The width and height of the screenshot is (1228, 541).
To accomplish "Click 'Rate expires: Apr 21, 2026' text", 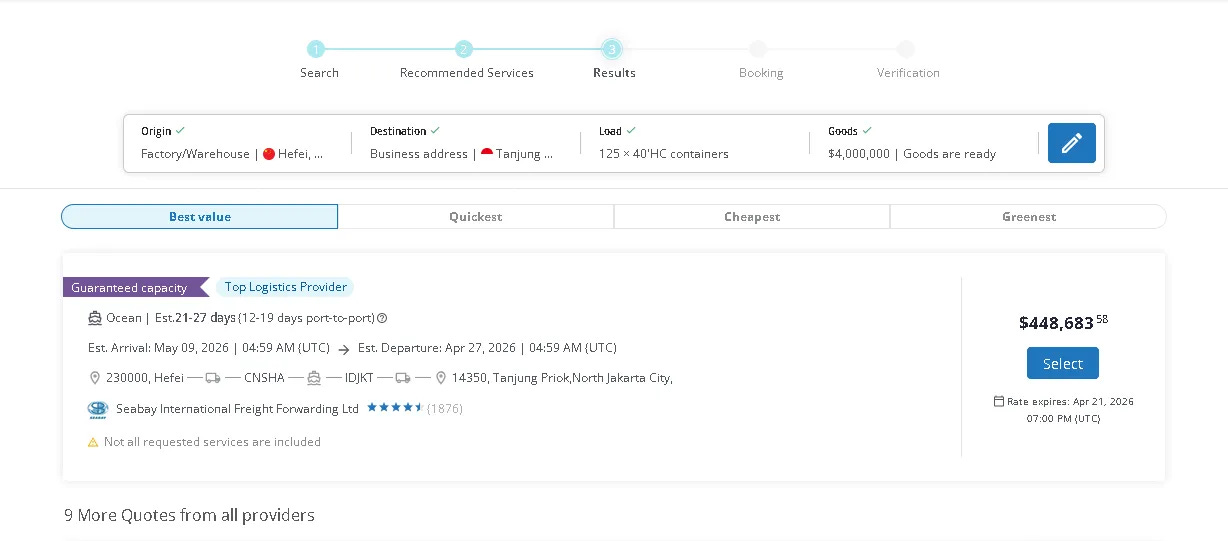I will [1070, 401].
